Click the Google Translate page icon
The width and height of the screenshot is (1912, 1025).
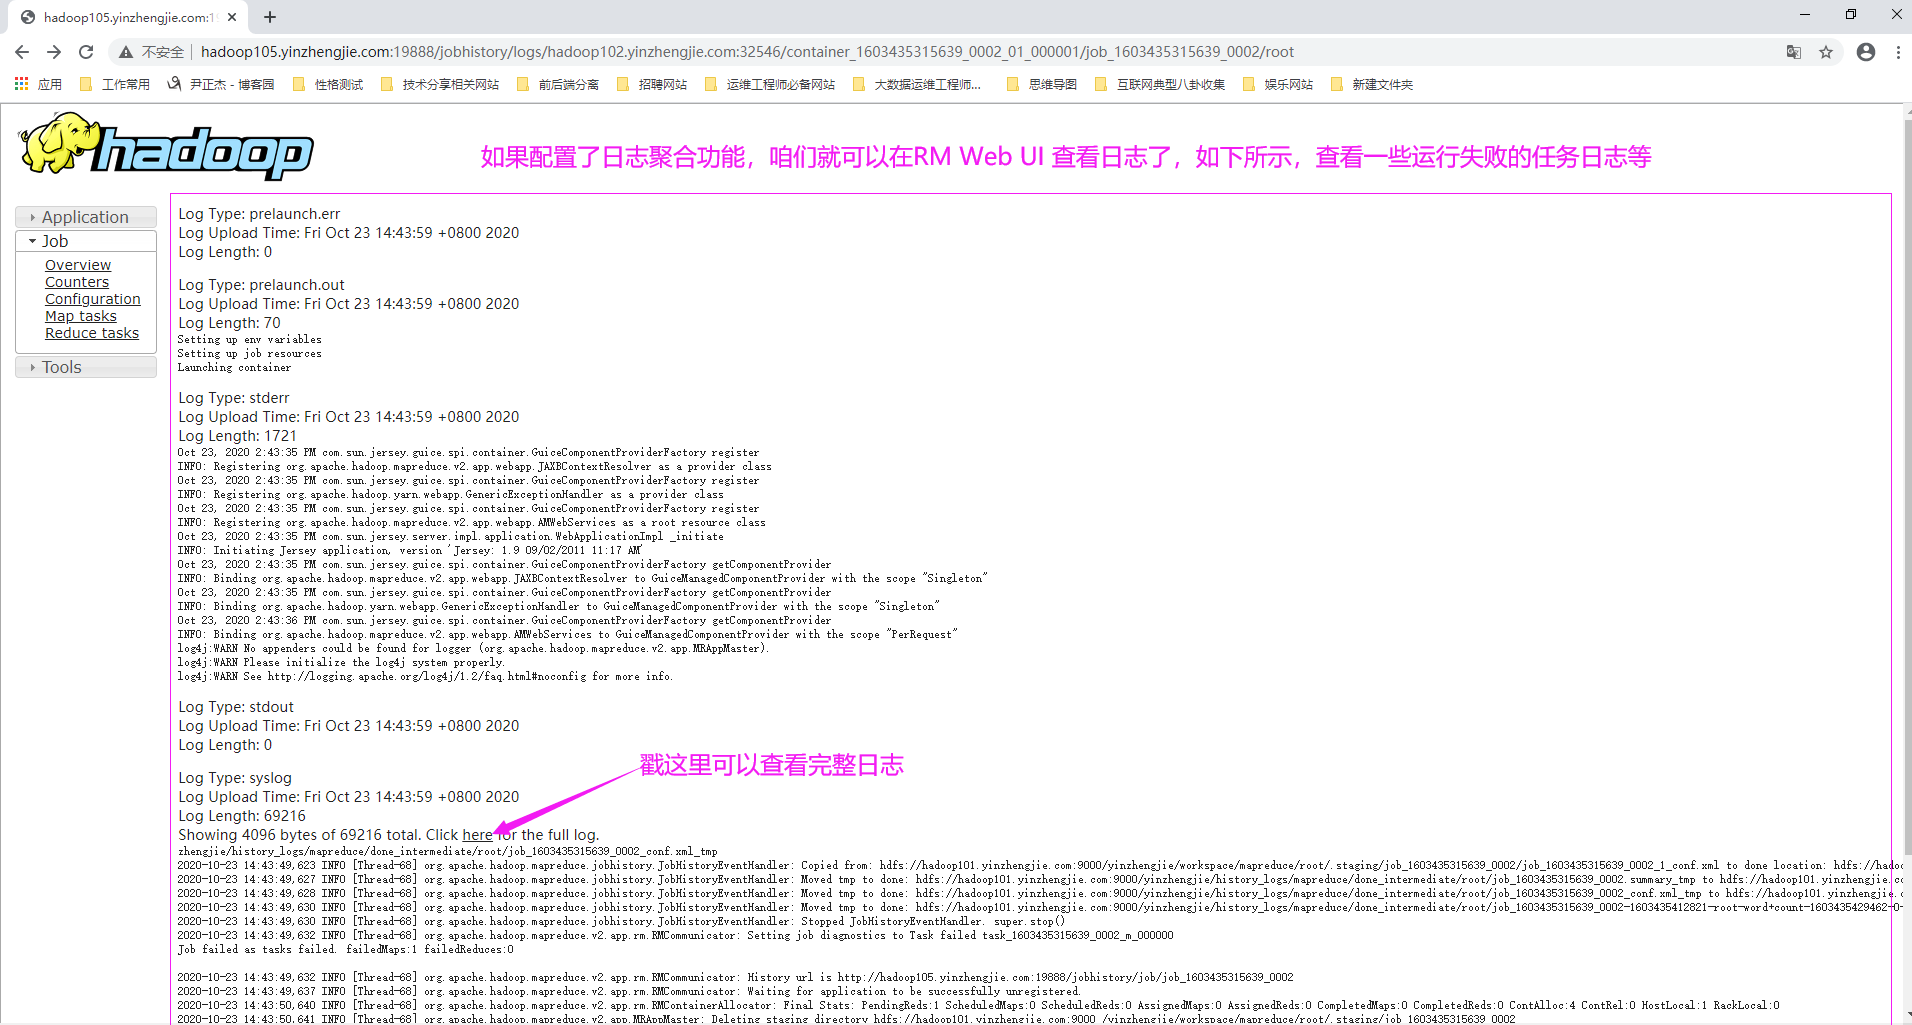click(x=1793, y=51)
